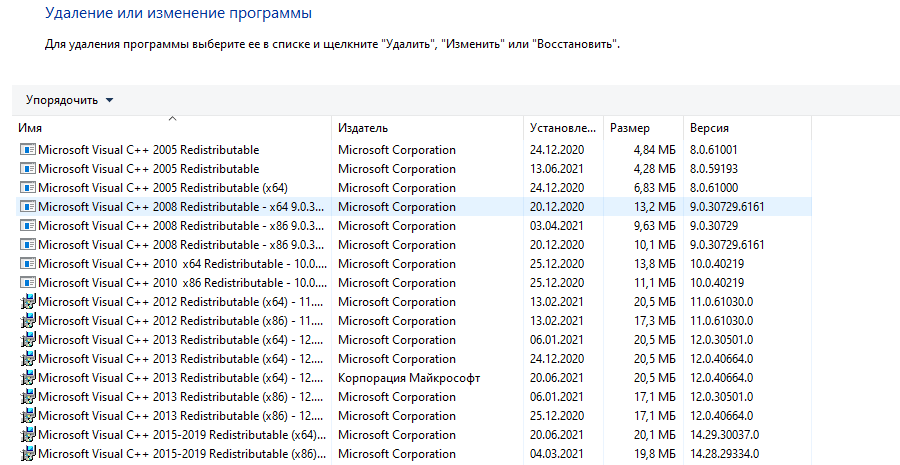
Task: Sort programs by the Издатель column header
Action: click(363, 128)
